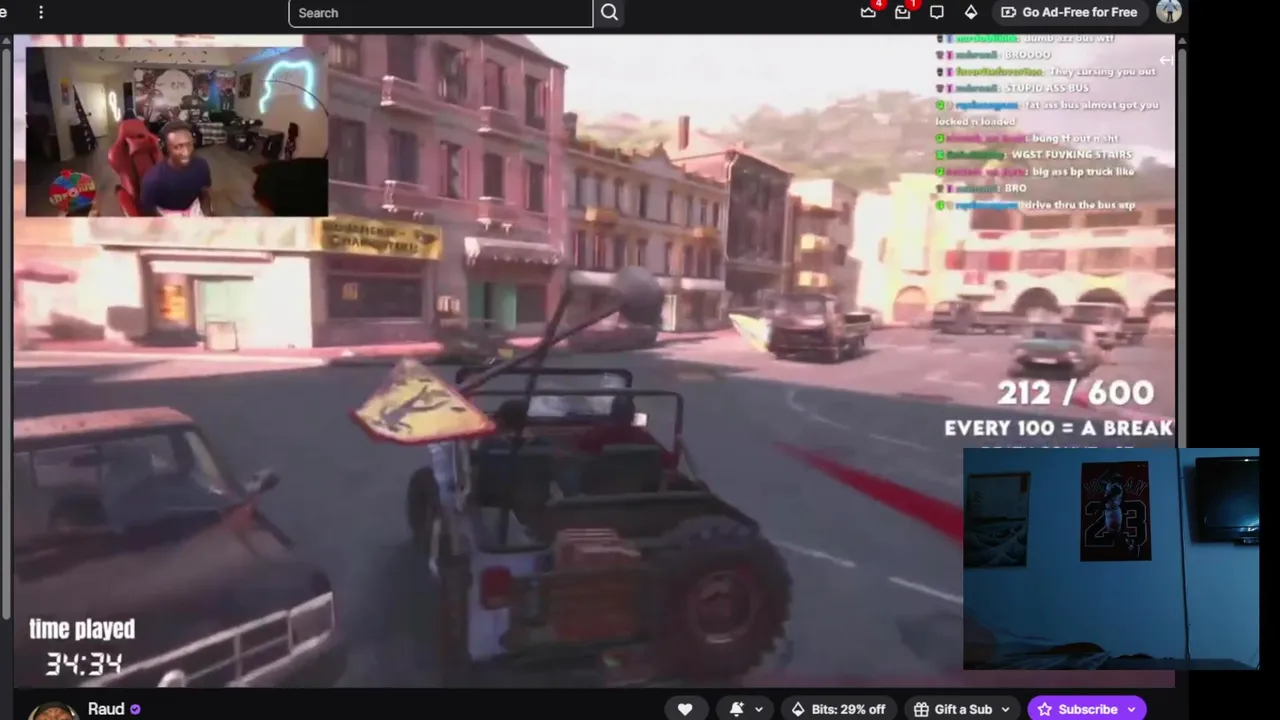
Task: Expand the notification bell dropdown chevron
Action: point(759,709)
